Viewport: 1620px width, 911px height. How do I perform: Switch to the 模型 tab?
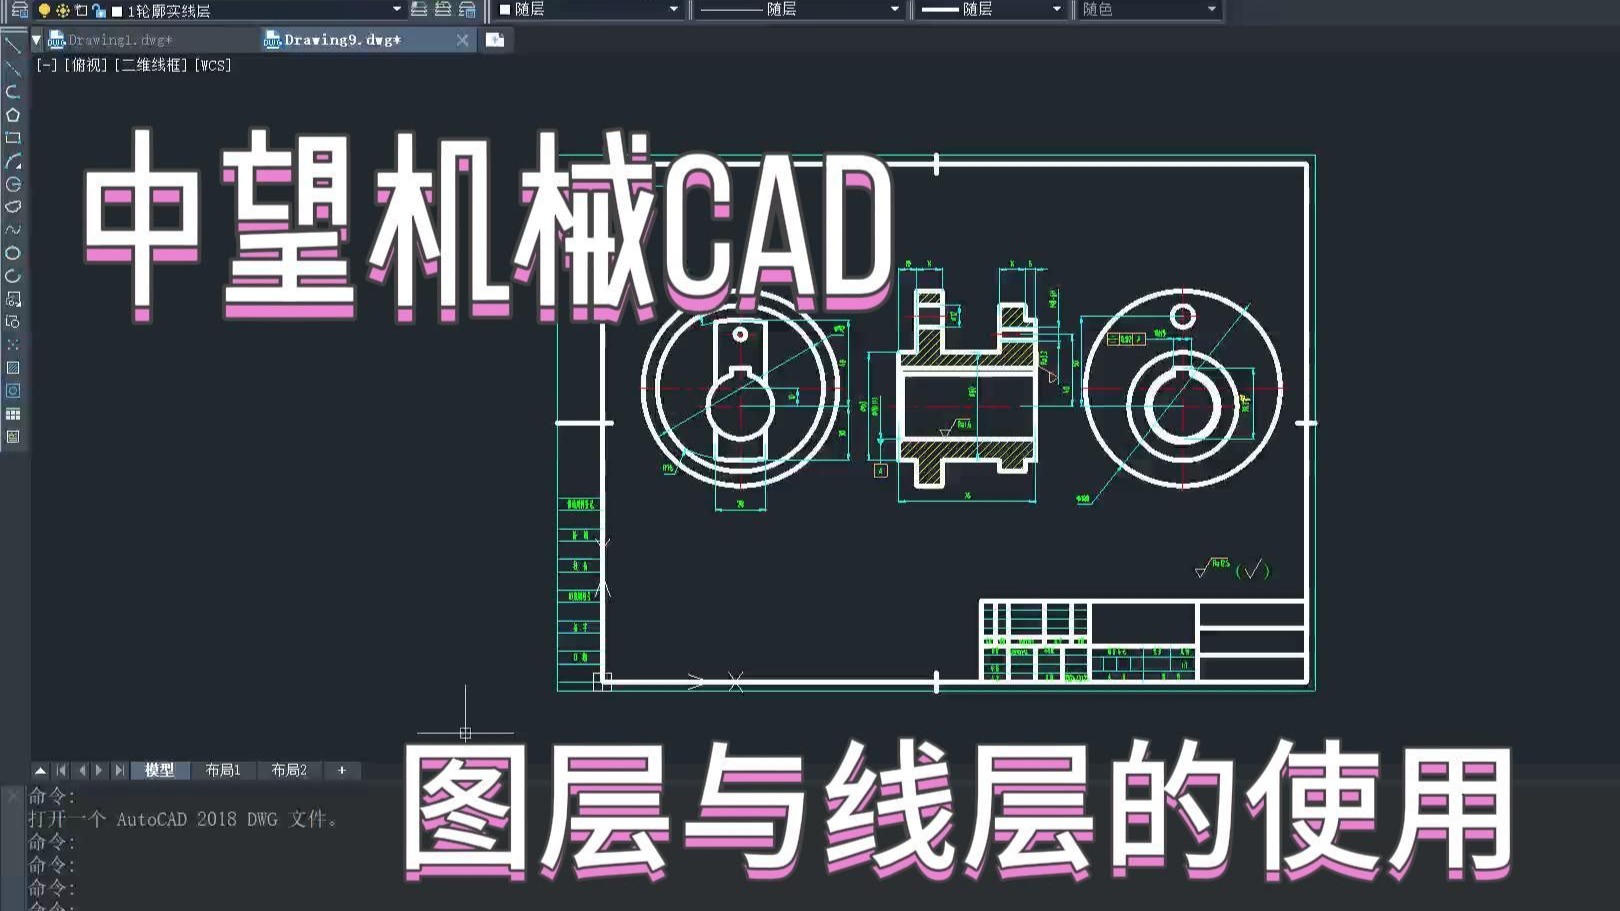160,770
